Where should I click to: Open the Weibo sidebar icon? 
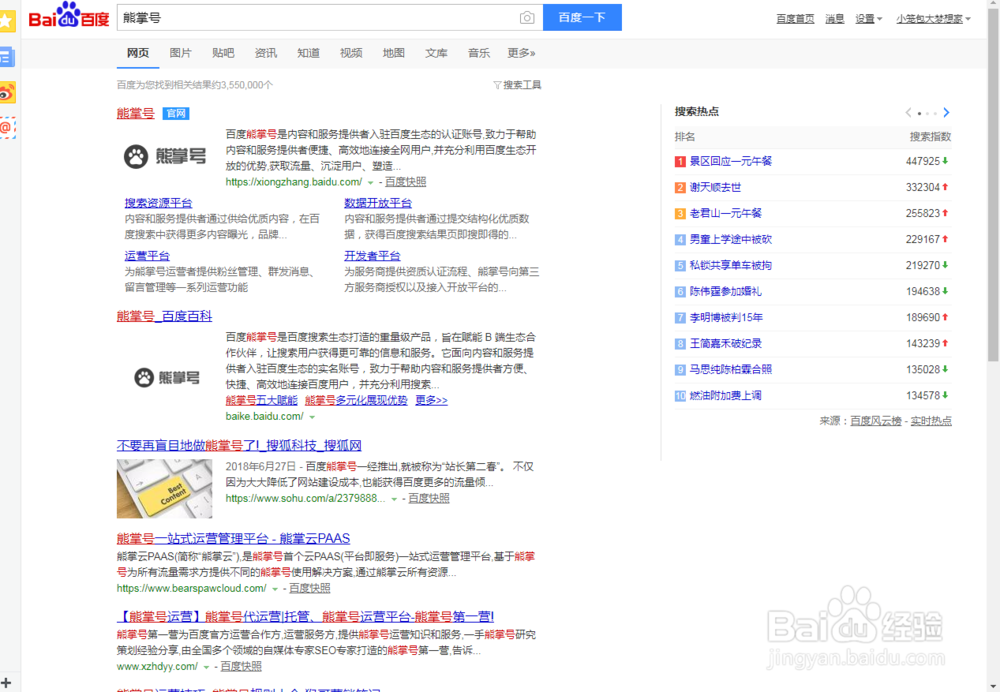[7, 93]
